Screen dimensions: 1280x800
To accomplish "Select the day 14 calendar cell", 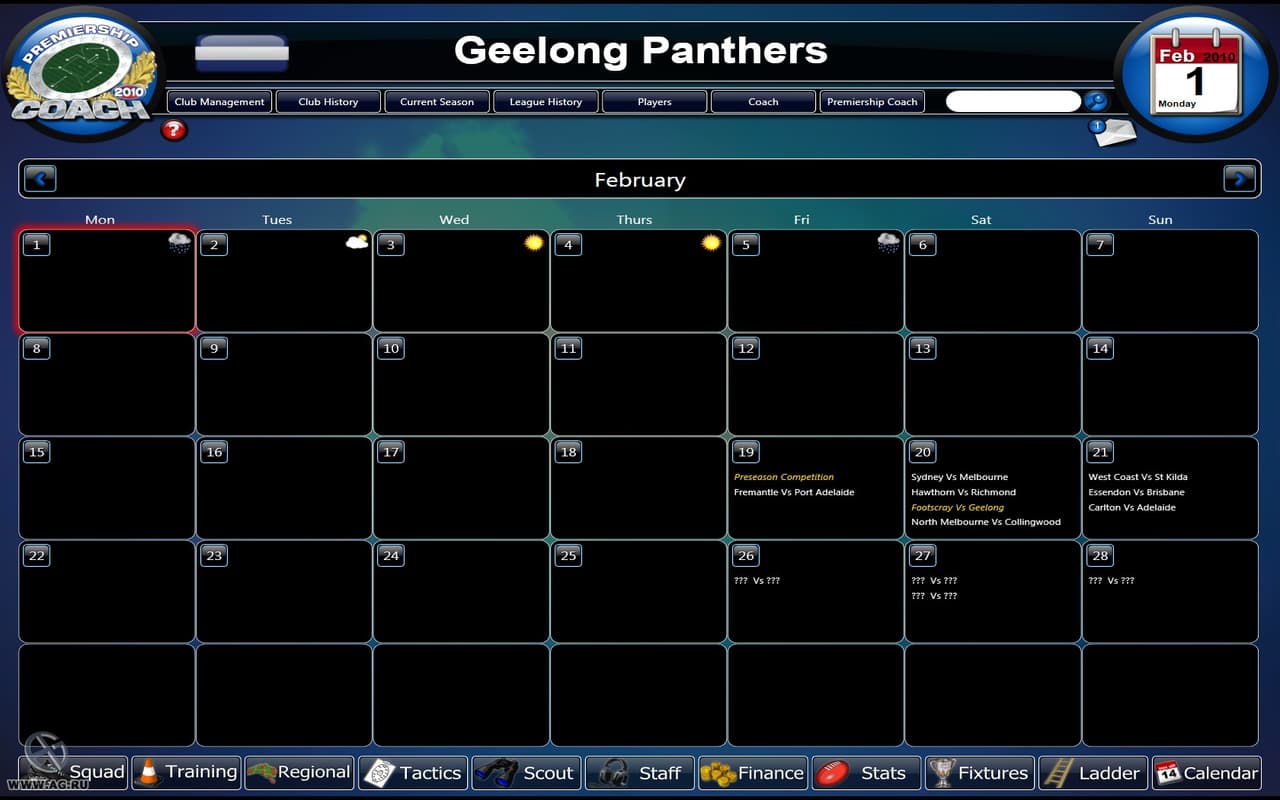I will pyautogui.click(x=1170, y=385).
